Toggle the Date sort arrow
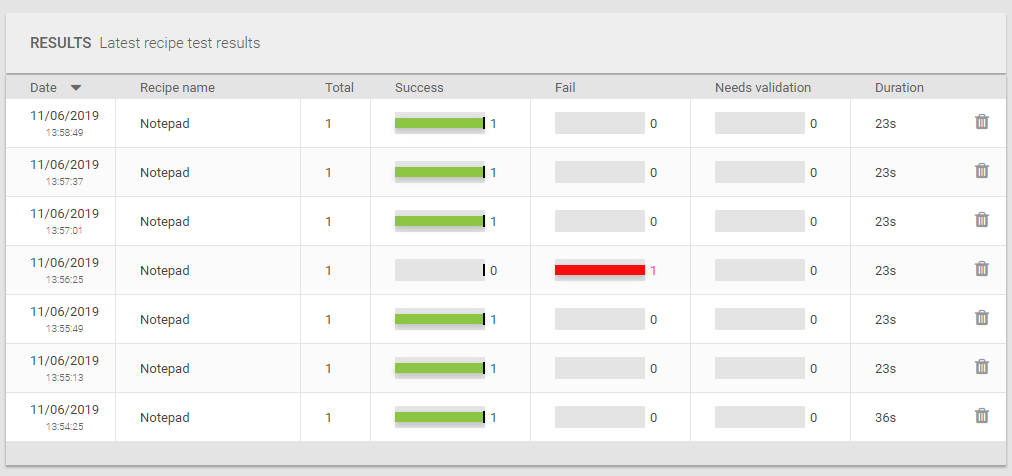Image resolution: width=1012 pixels, height=476 pixels. click(x=76, y=88)
